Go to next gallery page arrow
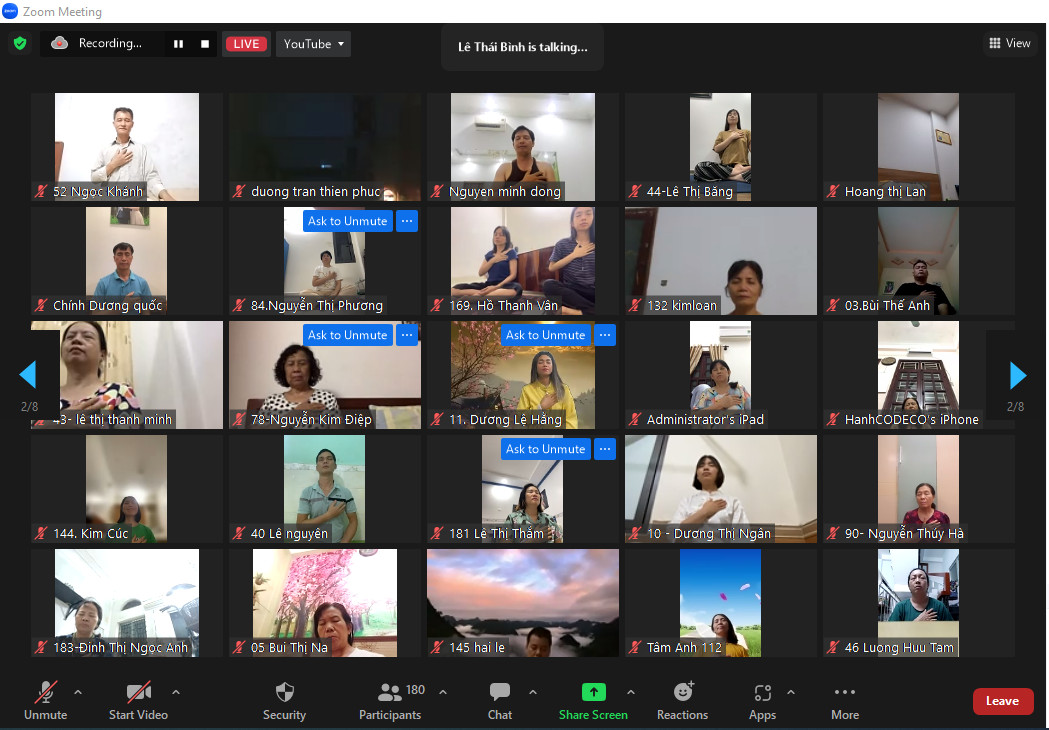 coord(1018,375)
